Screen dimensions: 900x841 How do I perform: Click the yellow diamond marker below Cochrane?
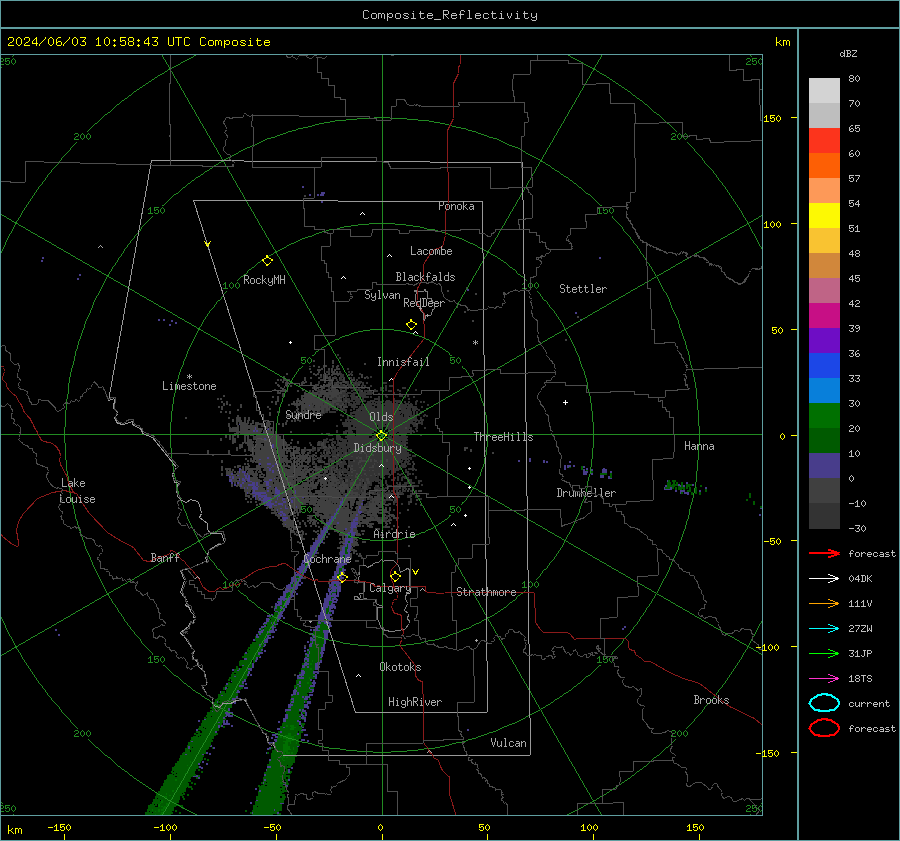342,577
